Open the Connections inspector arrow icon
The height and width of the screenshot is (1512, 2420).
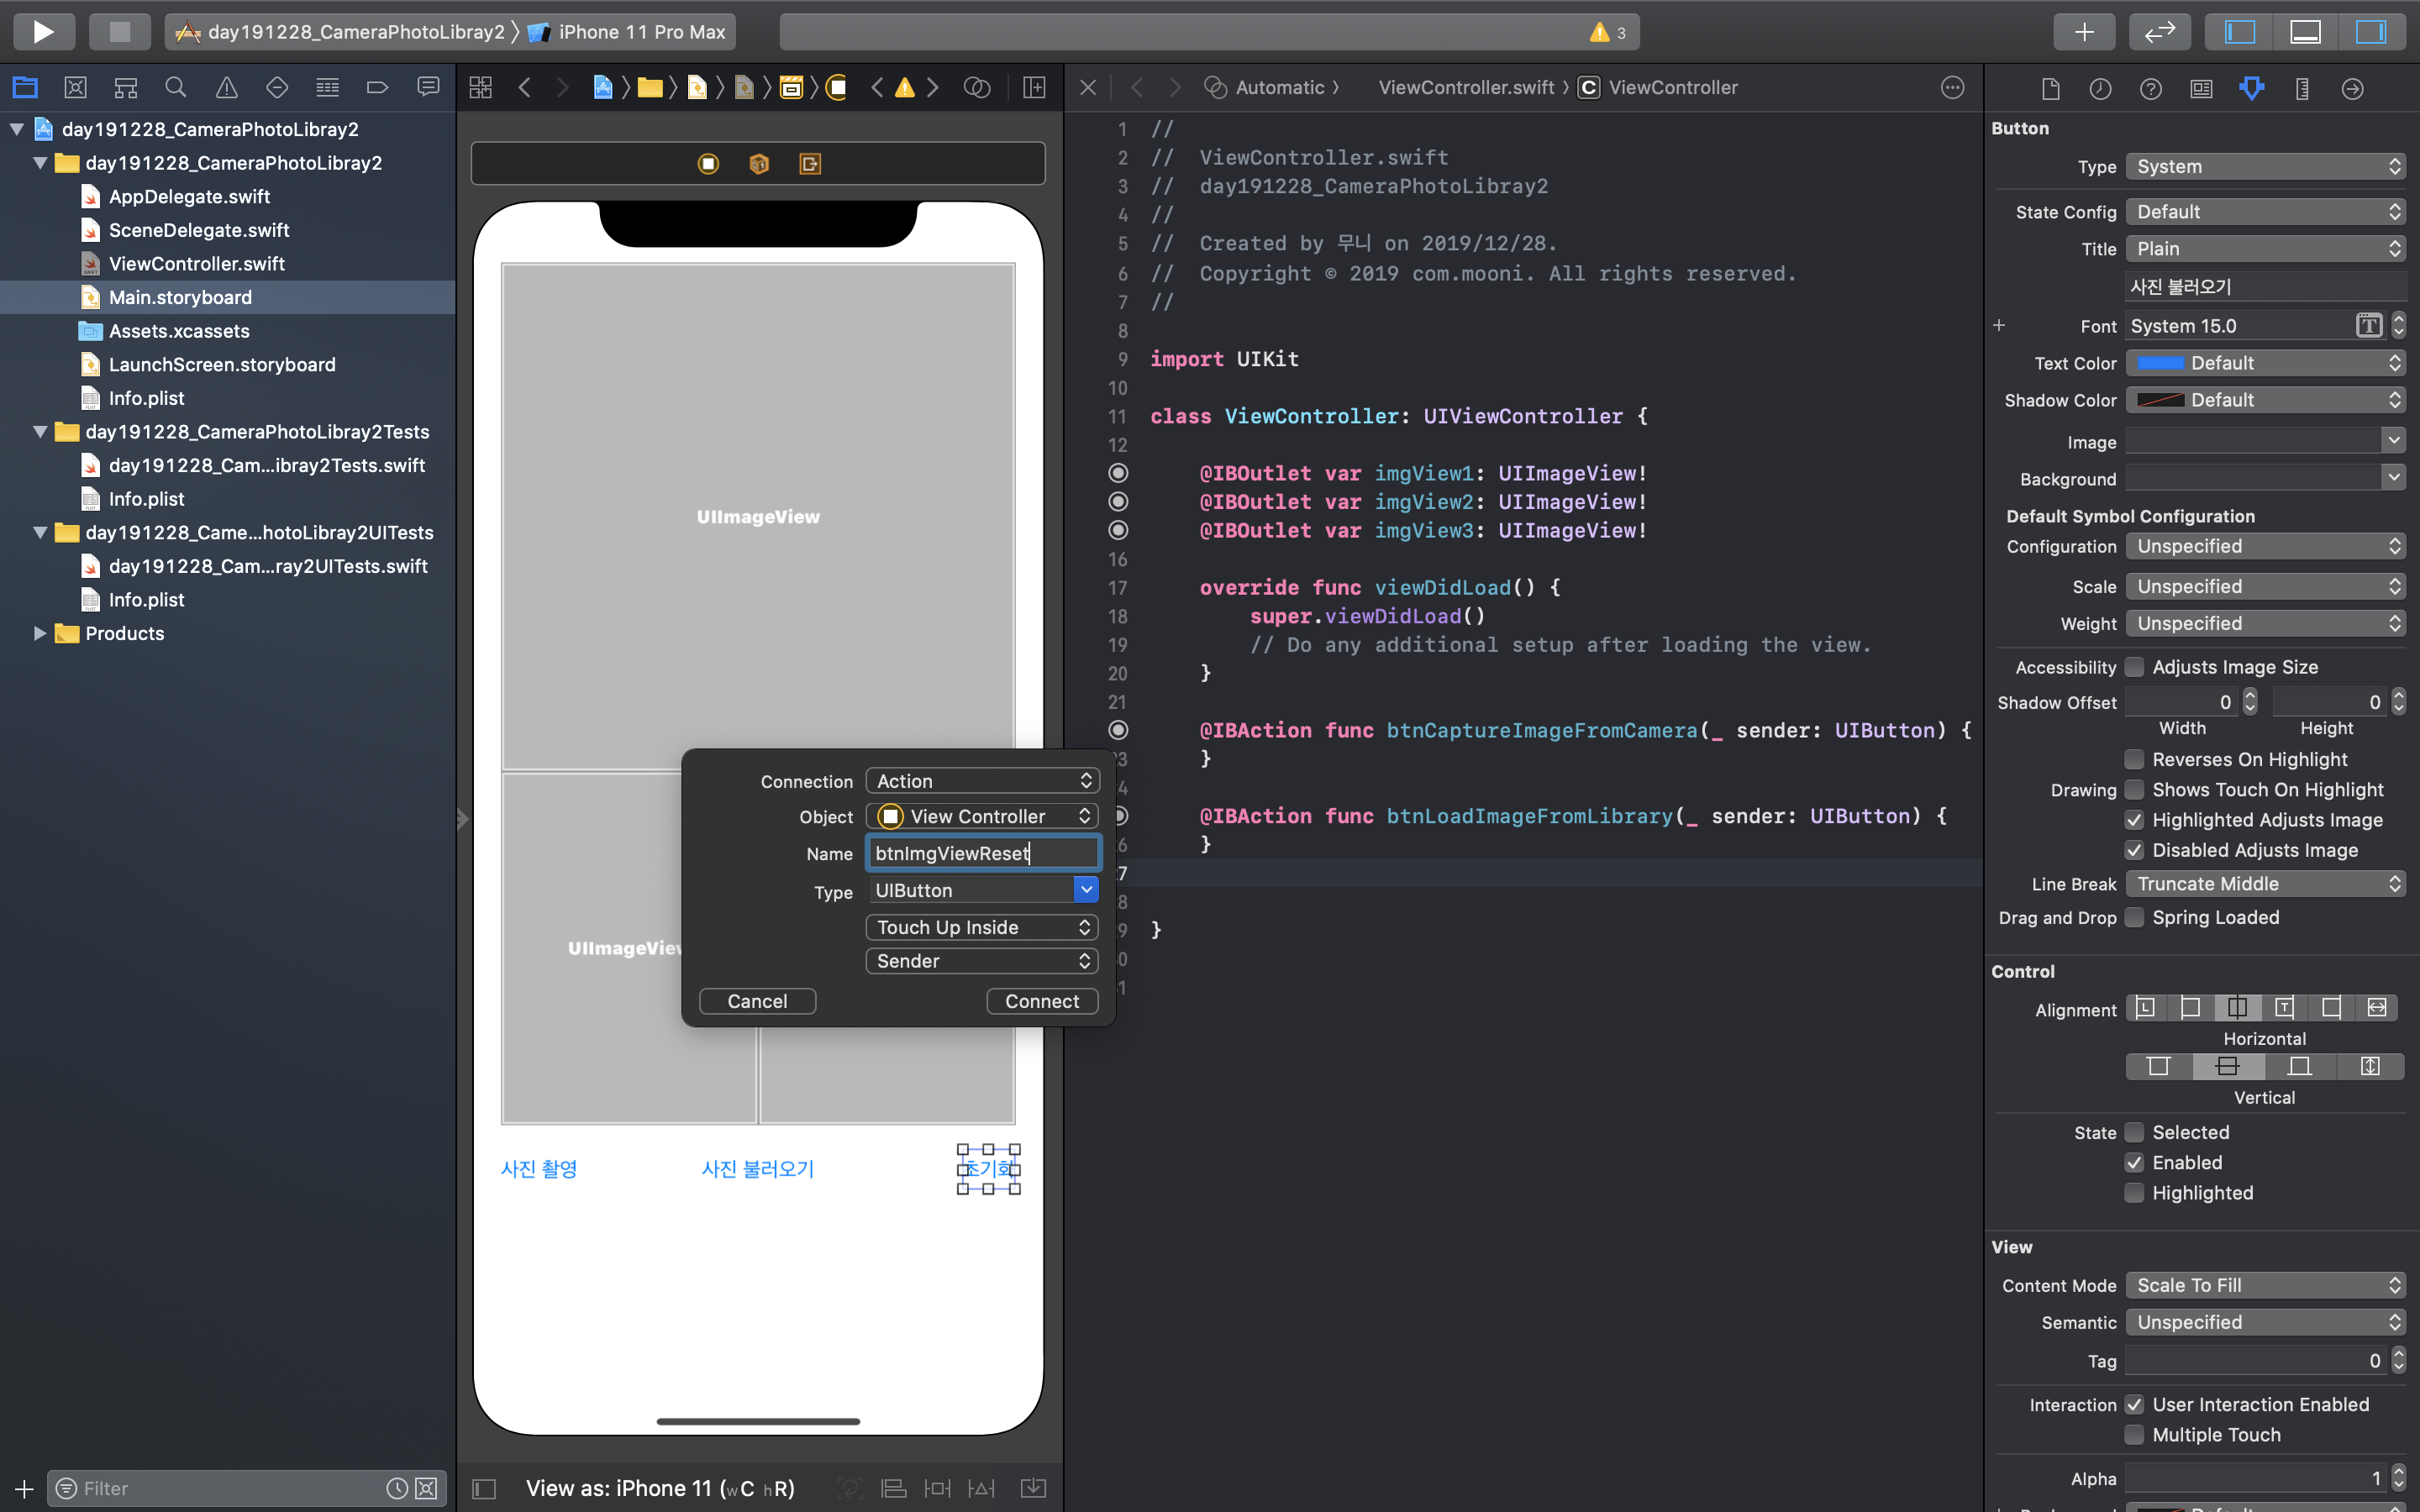point(2353,89)
